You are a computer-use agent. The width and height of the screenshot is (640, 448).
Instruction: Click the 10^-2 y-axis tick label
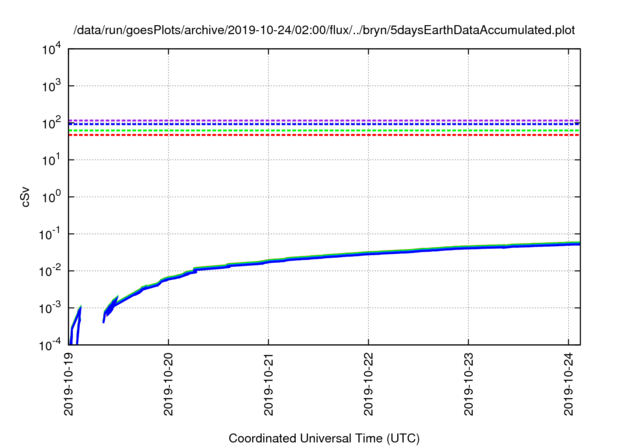(x=50, y=271)
